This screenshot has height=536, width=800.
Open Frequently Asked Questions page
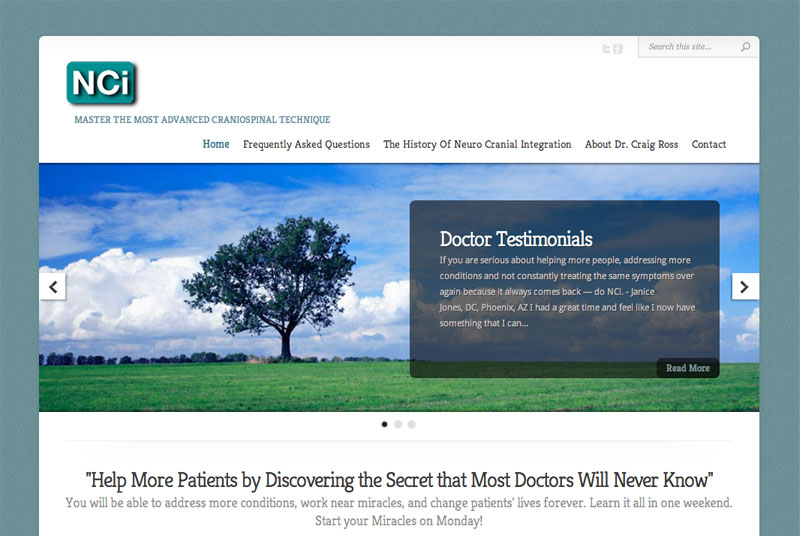(306, 144)
